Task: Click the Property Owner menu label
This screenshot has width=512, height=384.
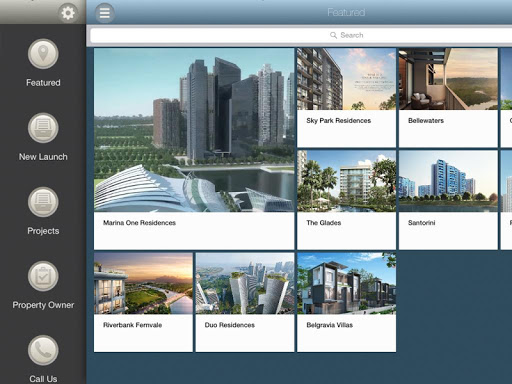Action: [x=43, y=305]
